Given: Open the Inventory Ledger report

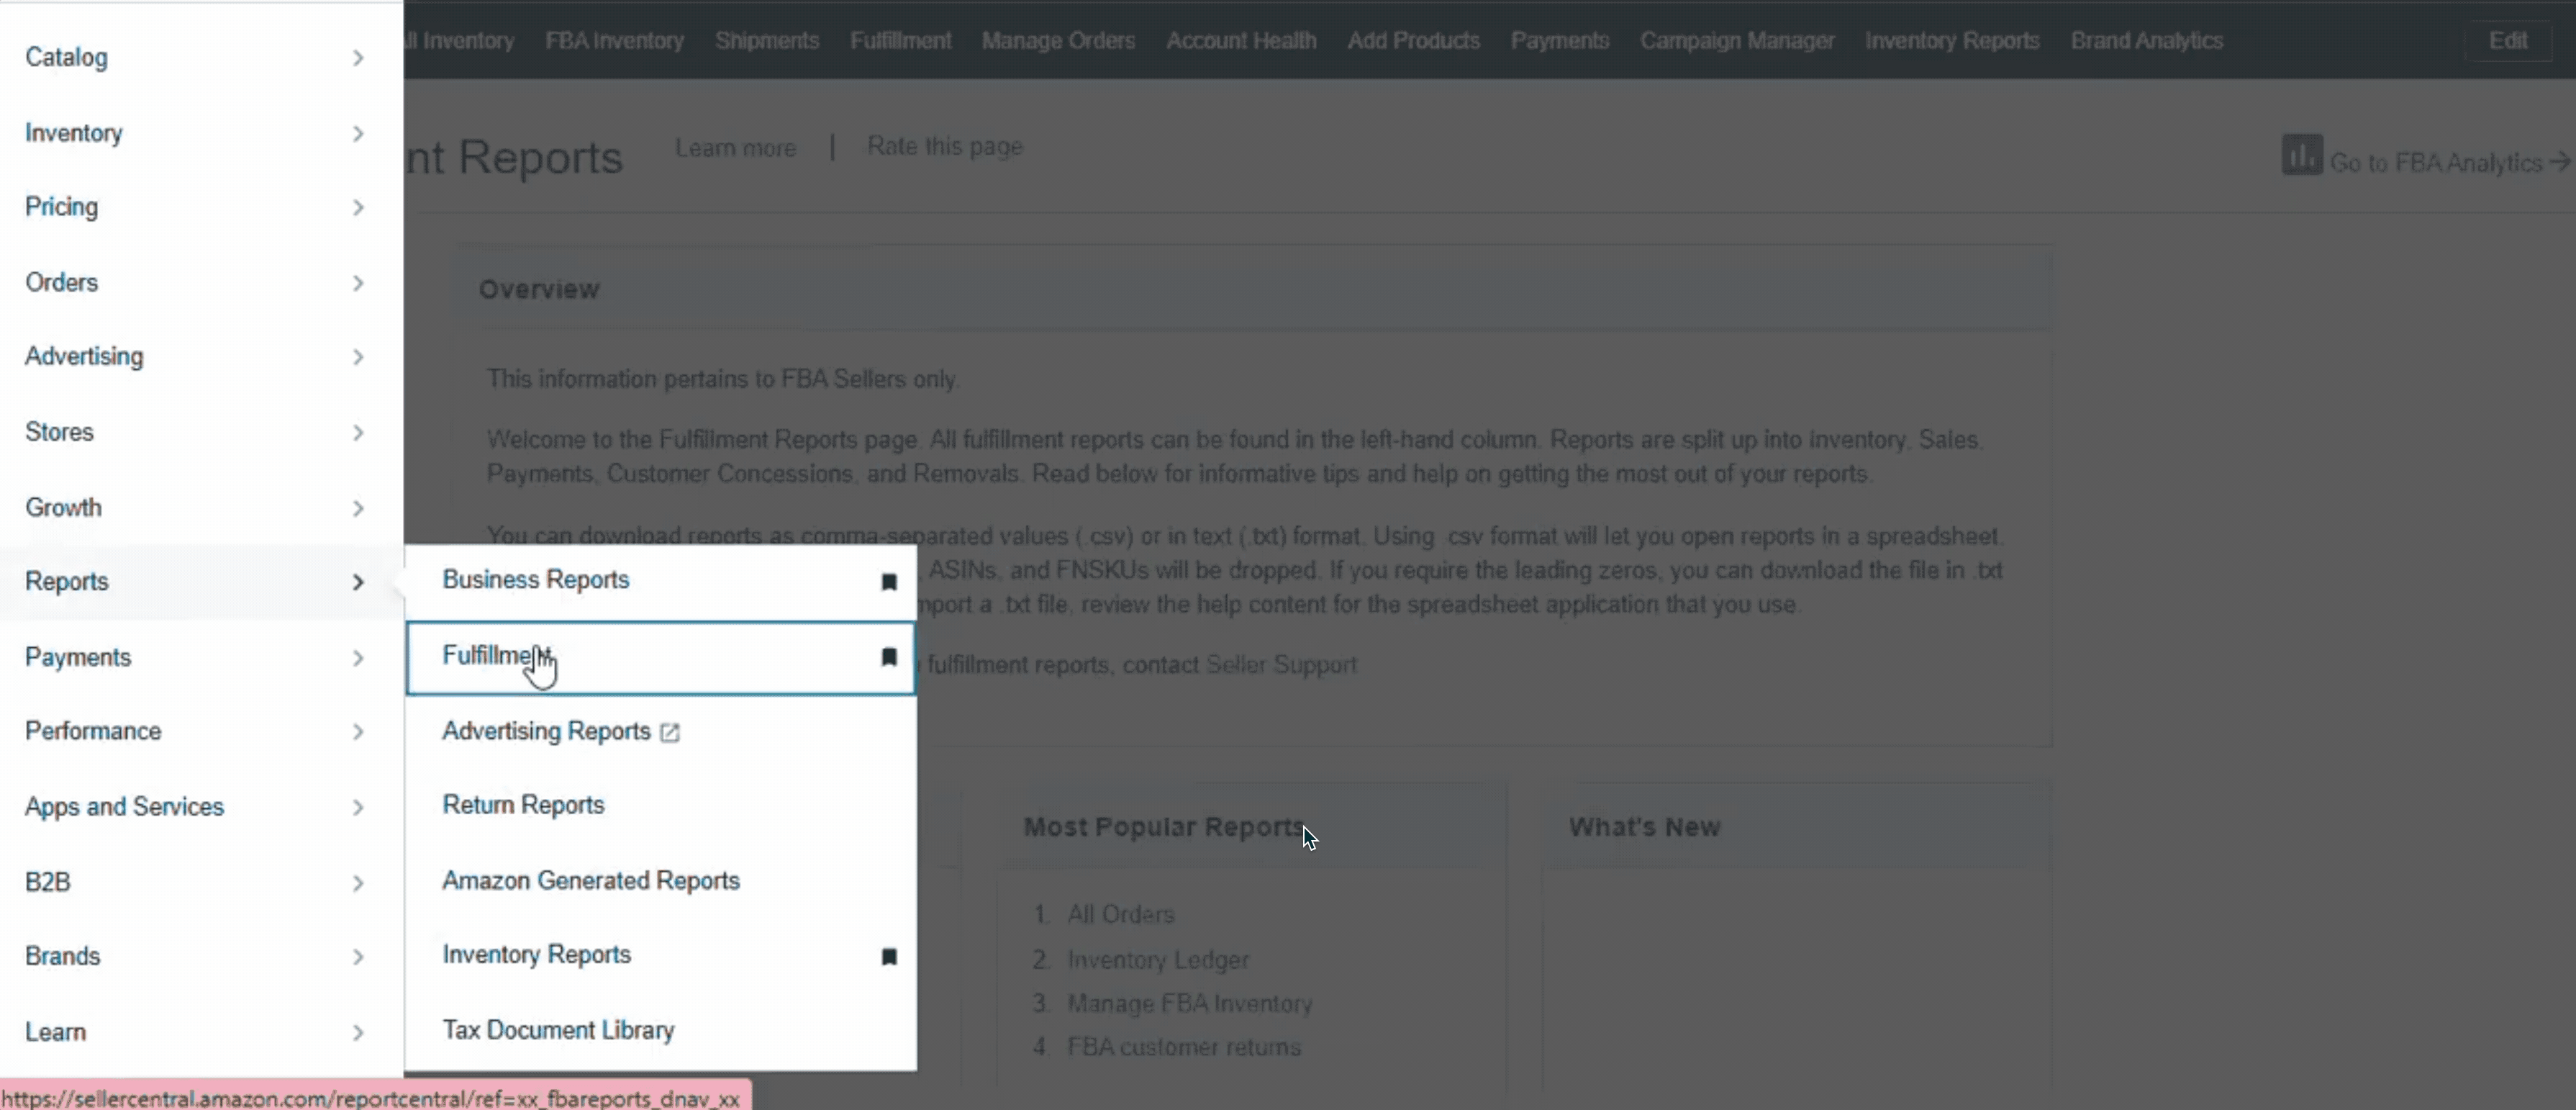Looking at the screenshot, I should coord(1158,959).
